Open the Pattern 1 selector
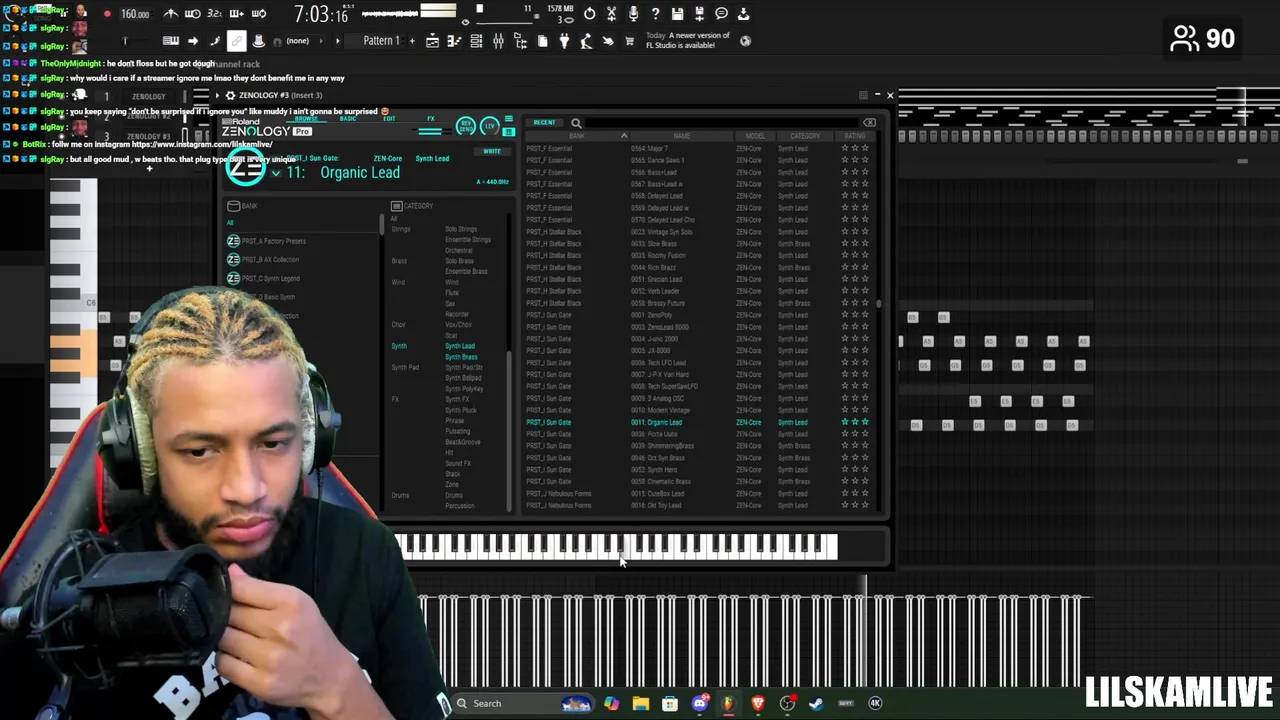This screenshot has width=1280, height=720. [381, 41]
